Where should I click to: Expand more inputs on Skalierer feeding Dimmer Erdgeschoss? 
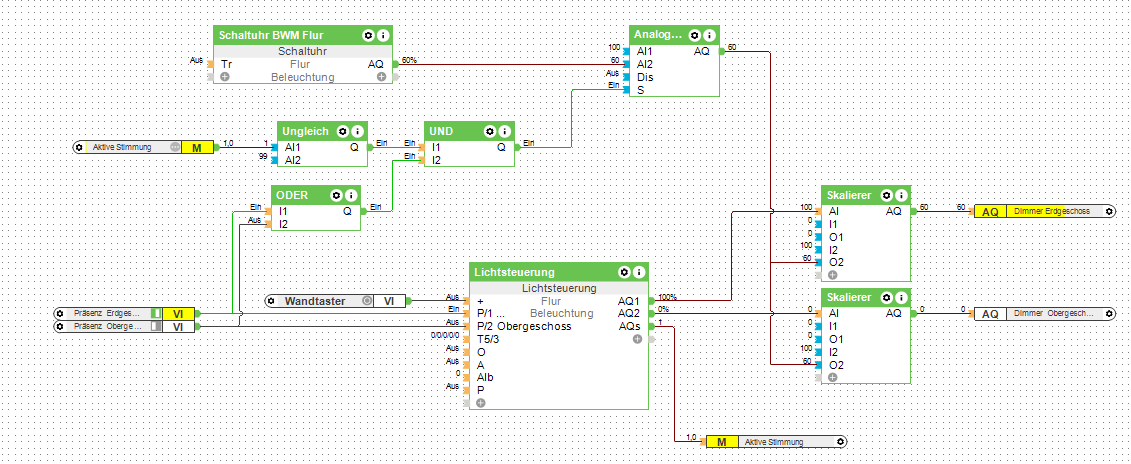[831, 274]
